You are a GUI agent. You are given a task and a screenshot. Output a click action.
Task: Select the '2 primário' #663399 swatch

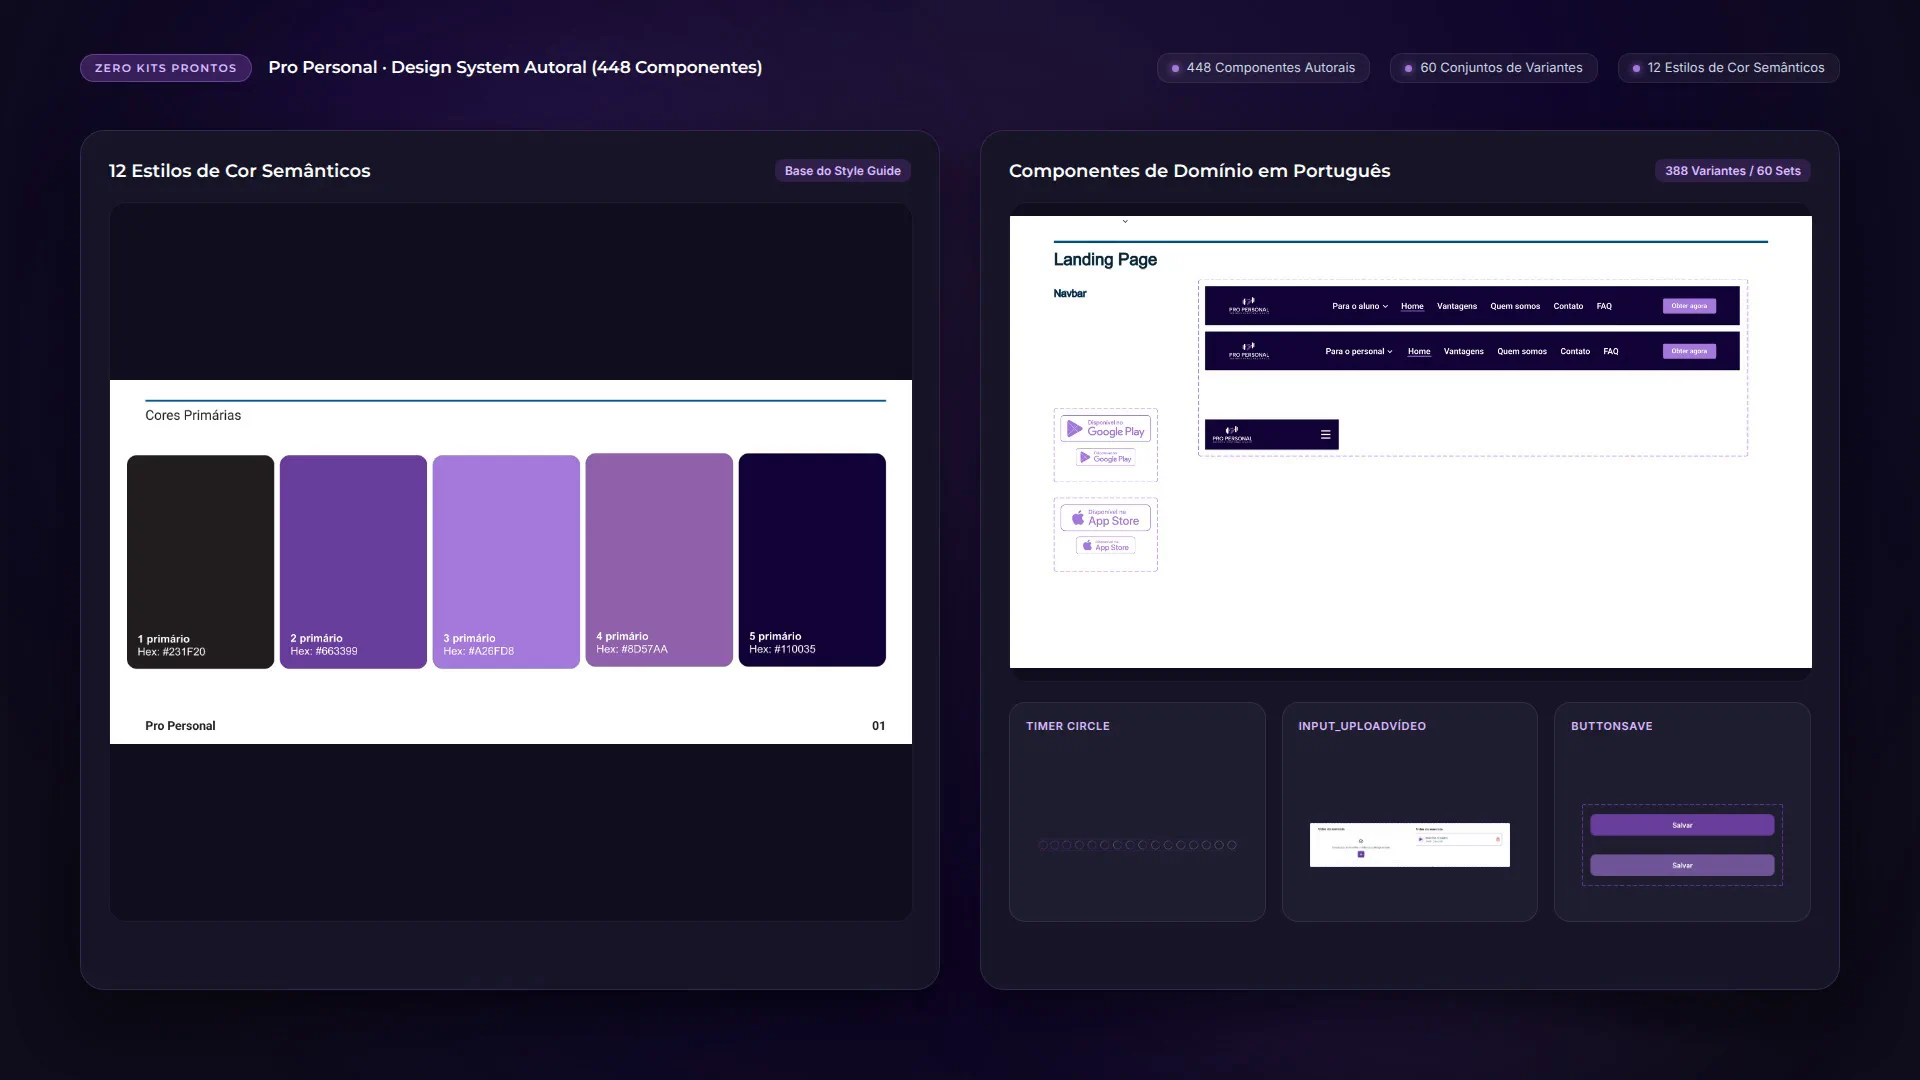353,562
